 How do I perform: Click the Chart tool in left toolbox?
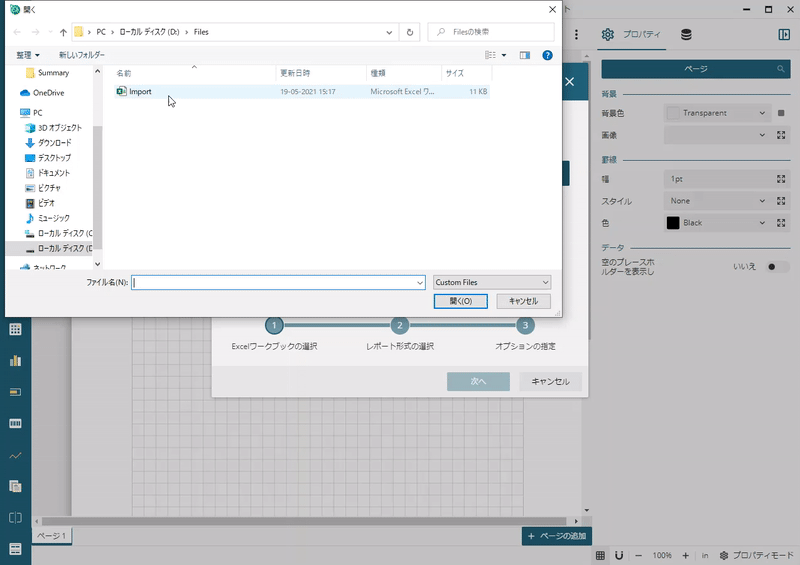pyautogui.click(x=15, y=360)
